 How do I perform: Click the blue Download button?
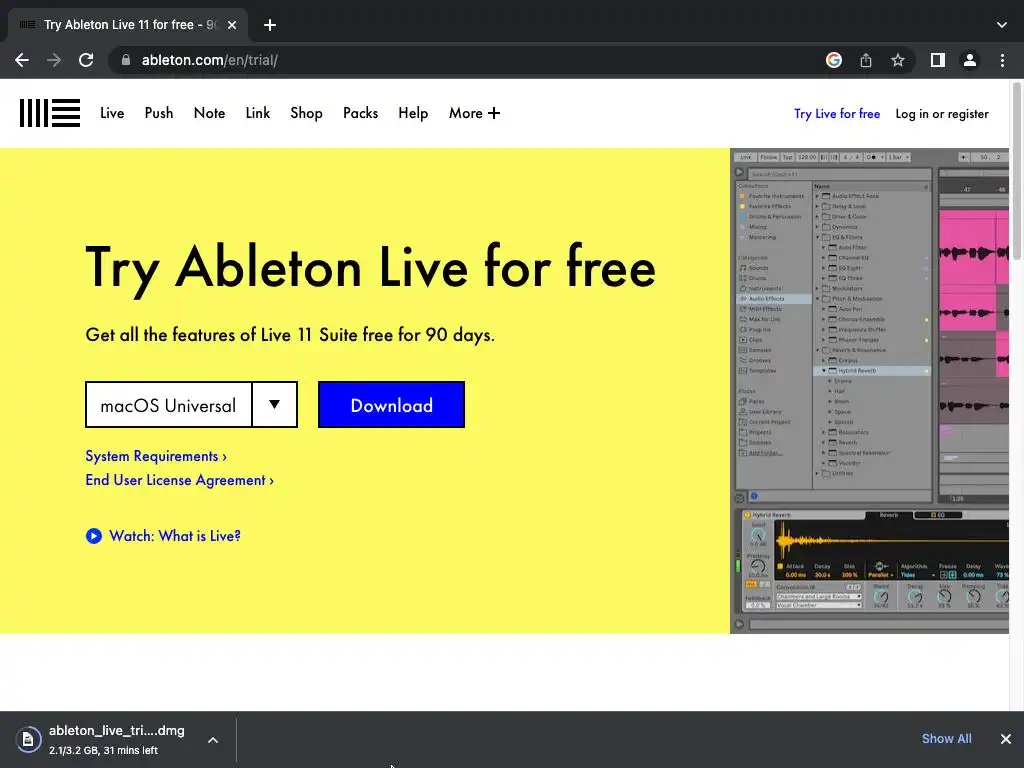391,405
